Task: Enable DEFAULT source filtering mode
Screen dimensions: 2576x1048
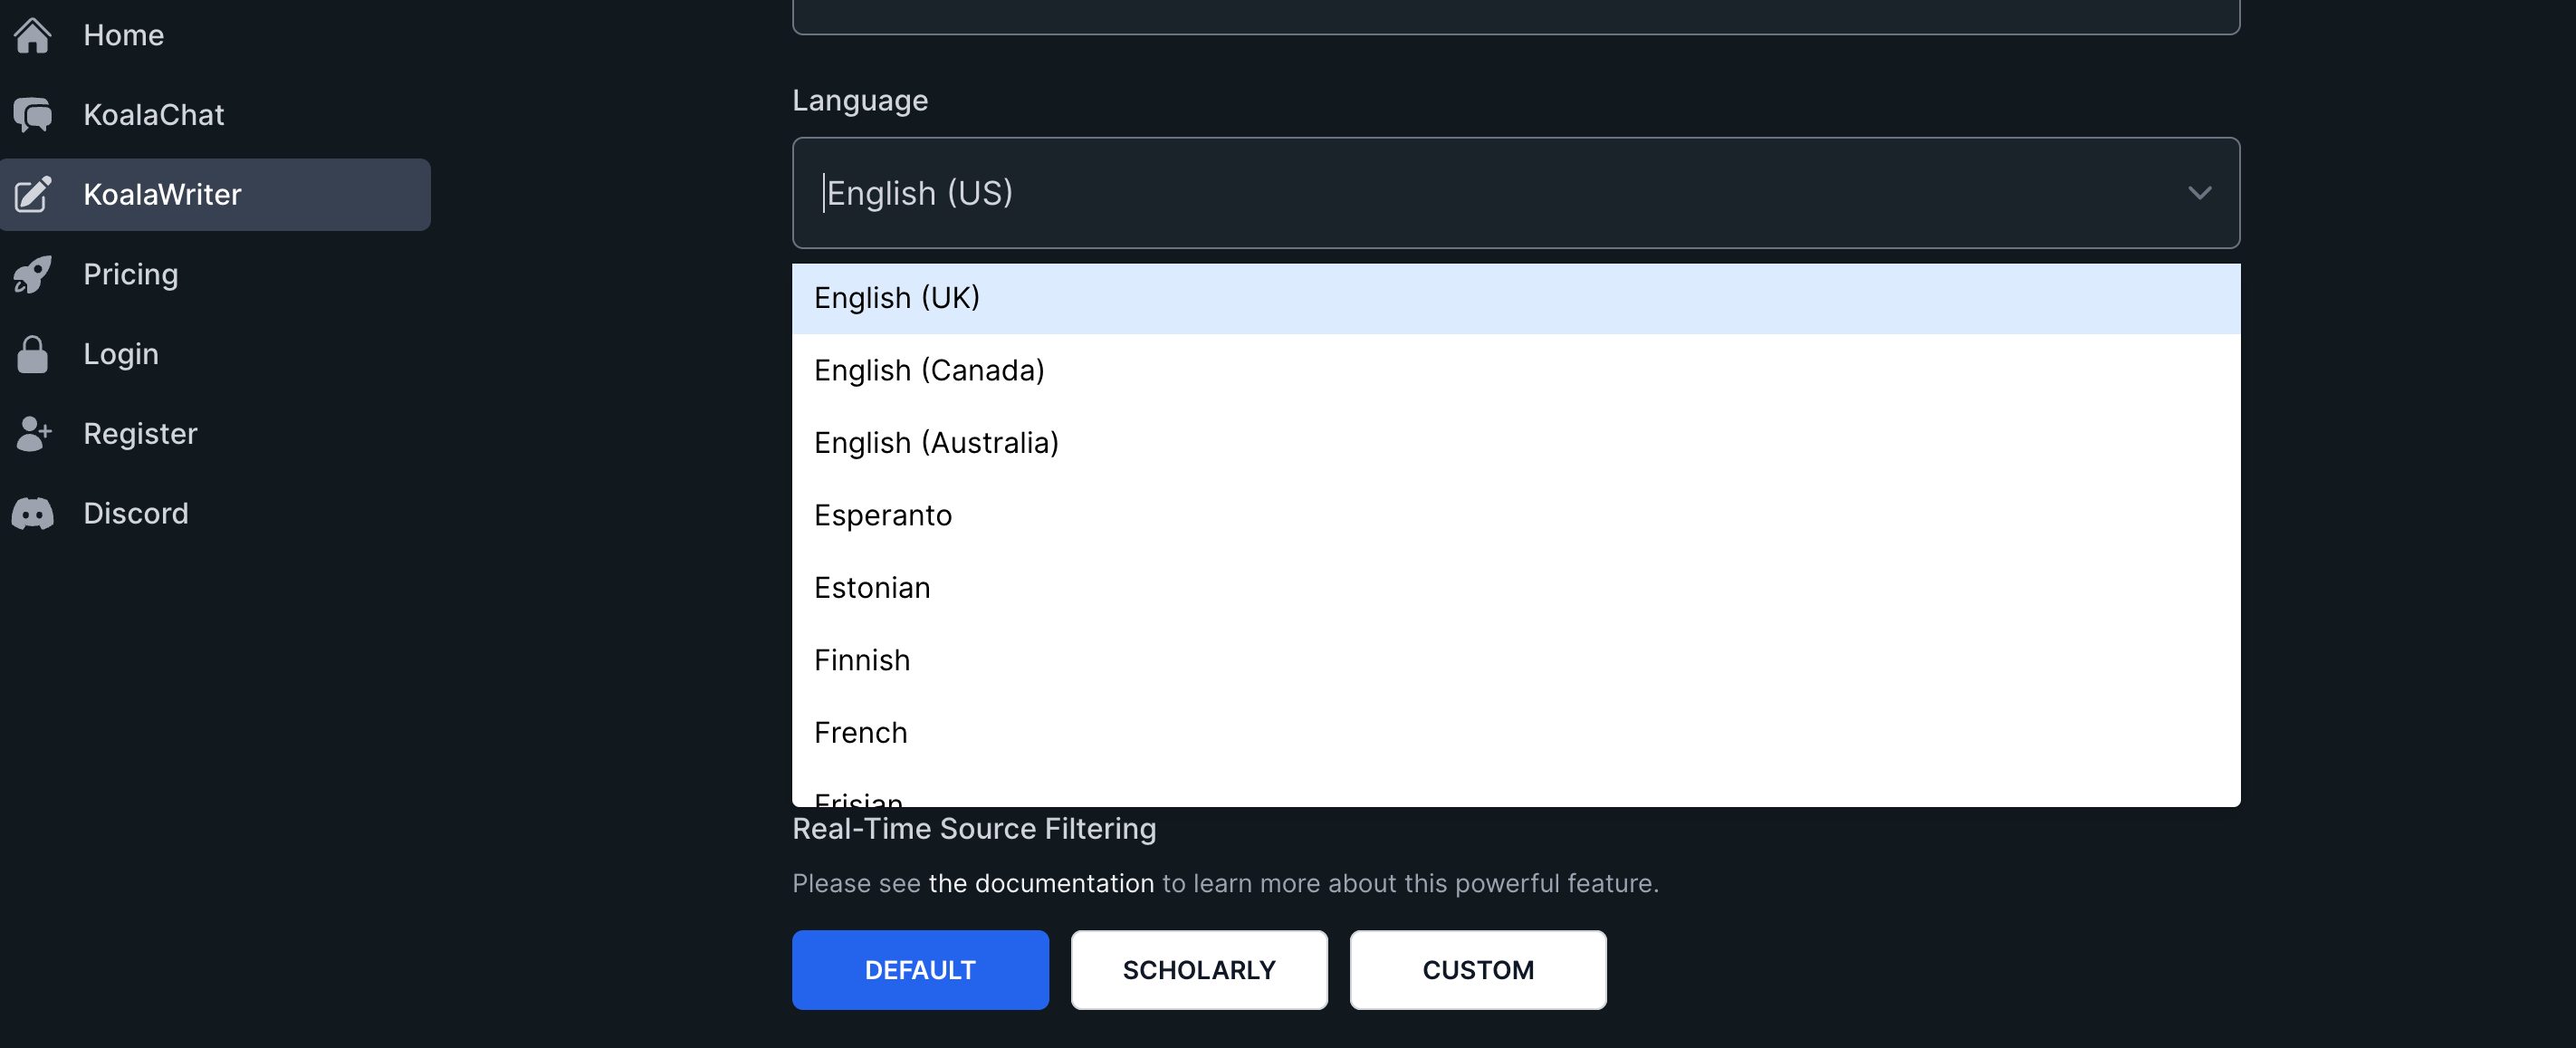Action: click(920, 970)
